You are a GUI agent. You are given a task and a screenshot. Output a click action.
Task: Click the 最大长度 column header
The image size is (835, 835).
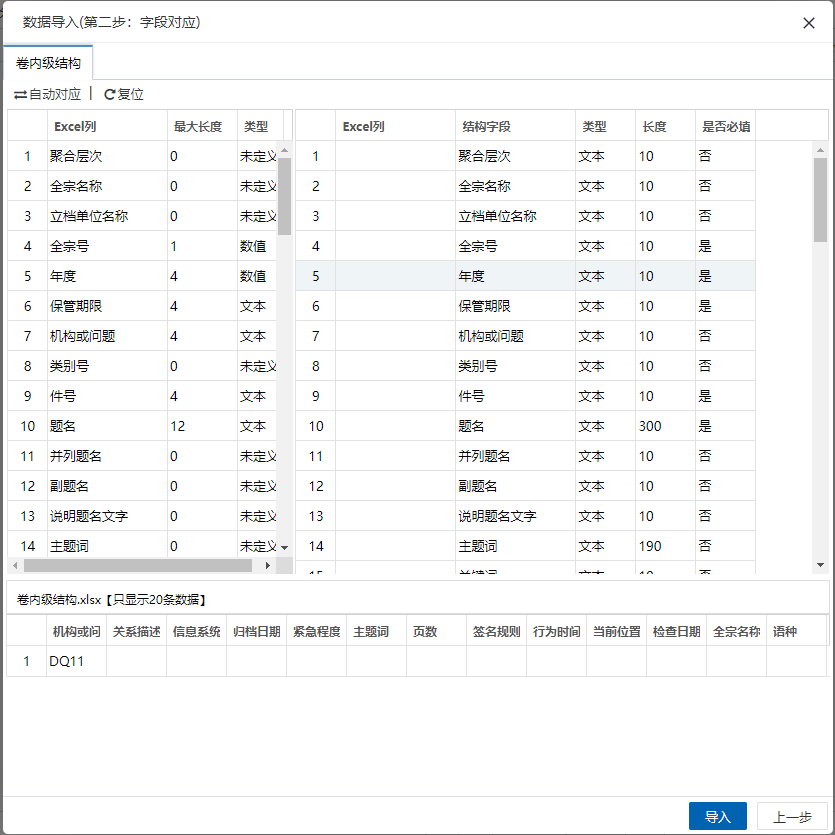[x=198, y=127]
